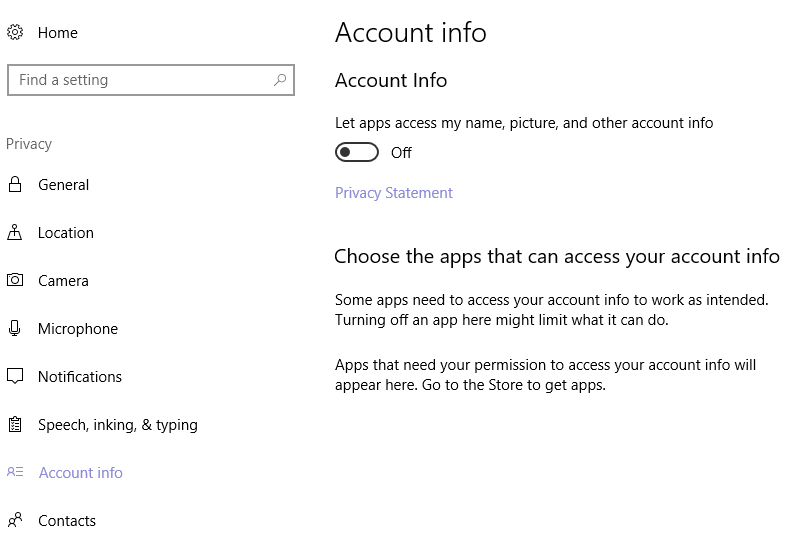Select the Notifications speech bubble icon
The width and height of the screenshot is (799, 544).
[x=15, y=376]
